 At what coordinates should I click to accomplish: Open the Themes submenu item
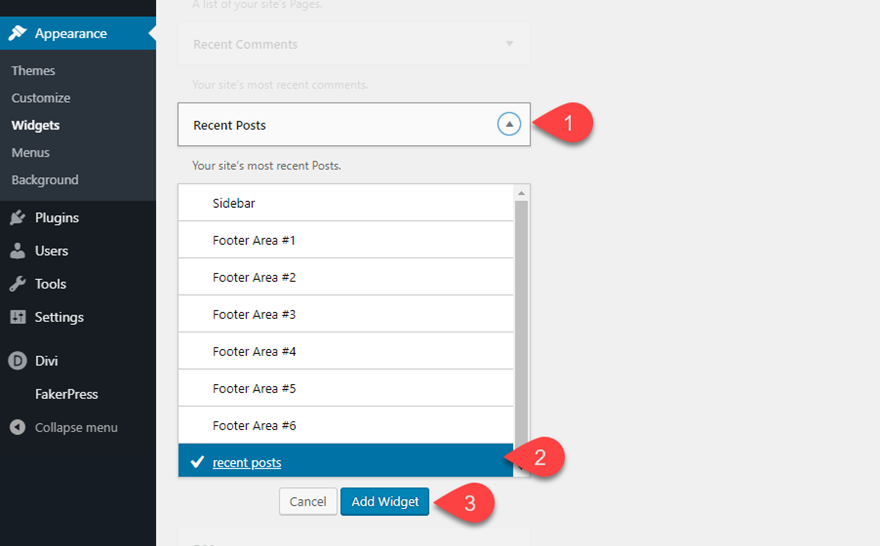point(33,71)
